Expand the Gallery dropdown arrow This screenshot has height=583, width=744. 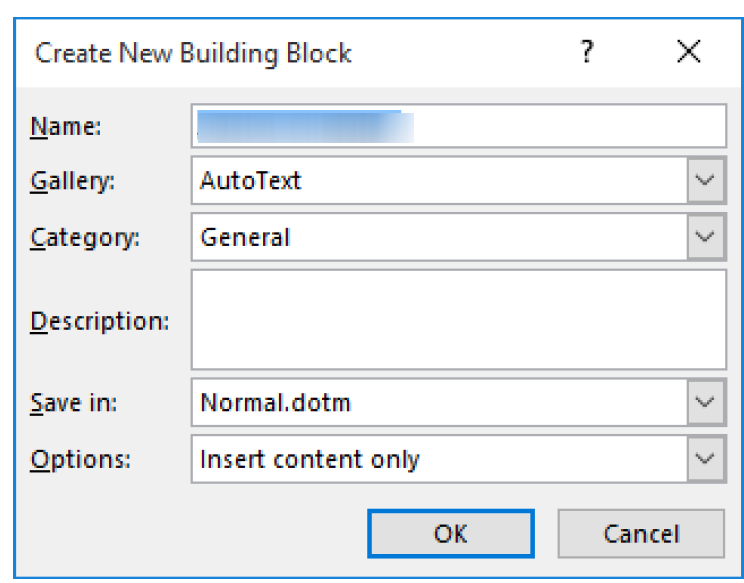(x=706, y=181)
